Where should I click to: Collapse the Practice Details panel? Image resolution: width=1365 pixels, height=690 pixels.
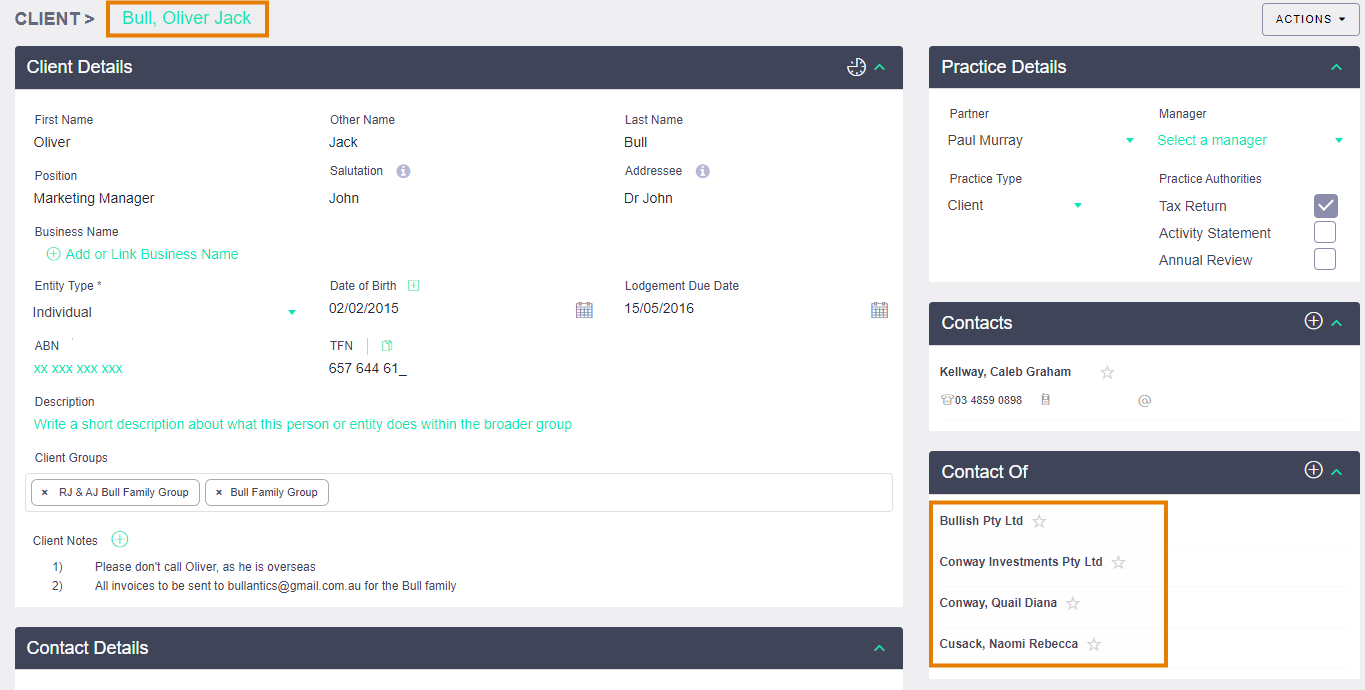click(x=1336, y=67)
